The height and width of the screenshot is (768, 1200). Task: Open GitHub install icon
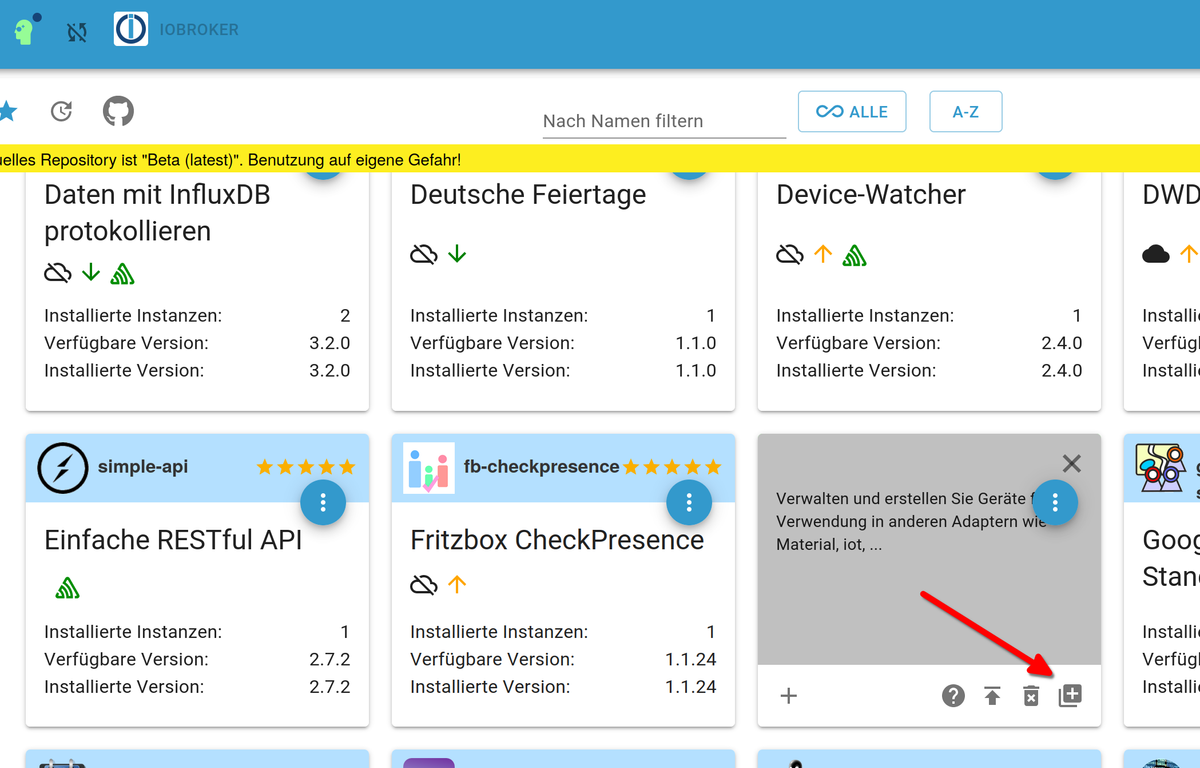(x=118, y=111)
